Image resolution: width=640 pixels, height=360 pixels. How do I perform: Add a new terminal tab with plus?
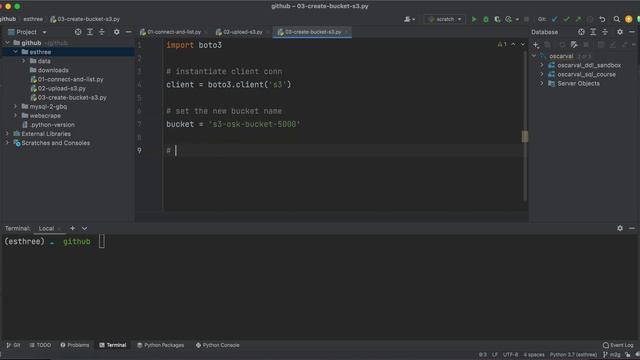pos(72,228)
